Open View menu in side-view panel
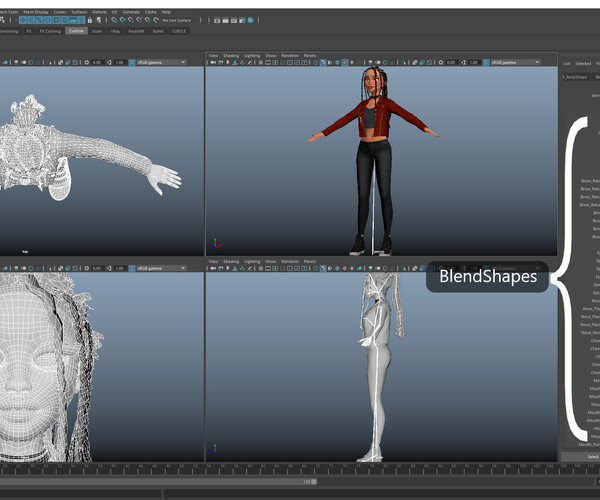Screen dimensions: 600x500 click(213, 262)
